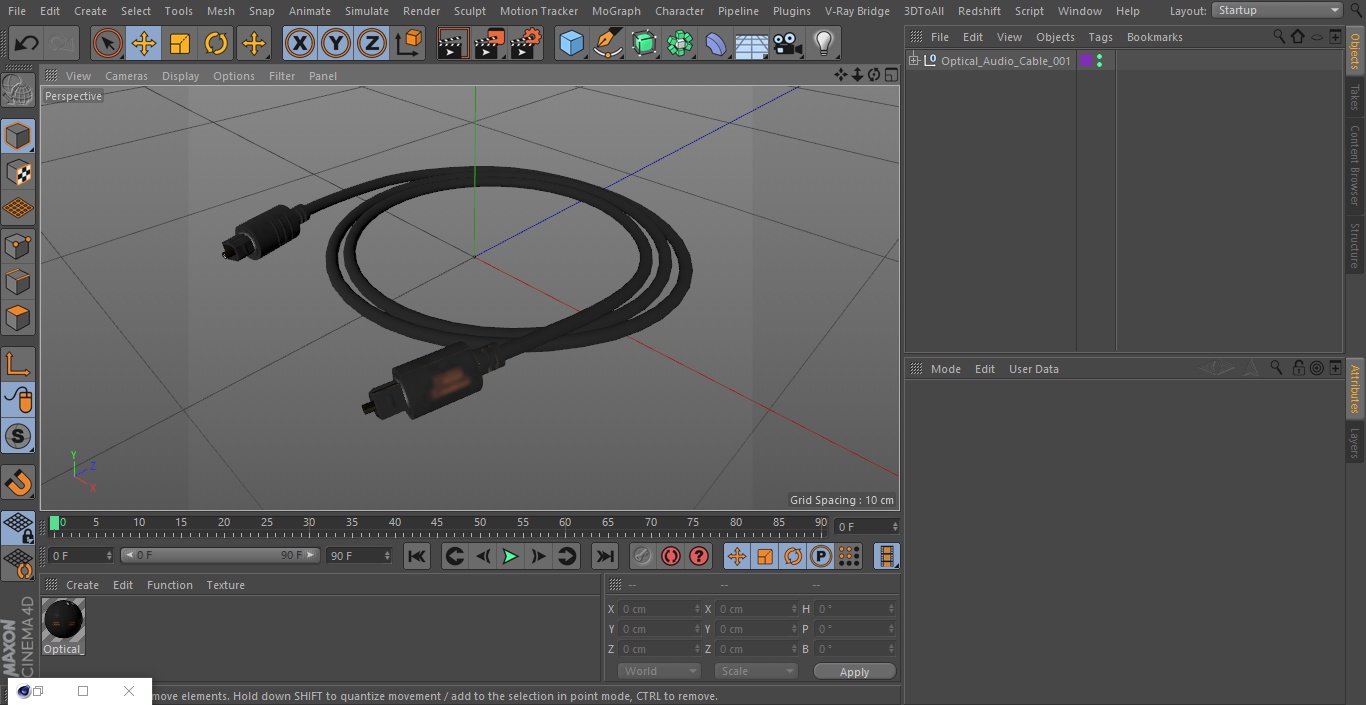The height and width of the screenshot is (705, 1366).
Task: Render to Picture Viewer
Action: 489,43
